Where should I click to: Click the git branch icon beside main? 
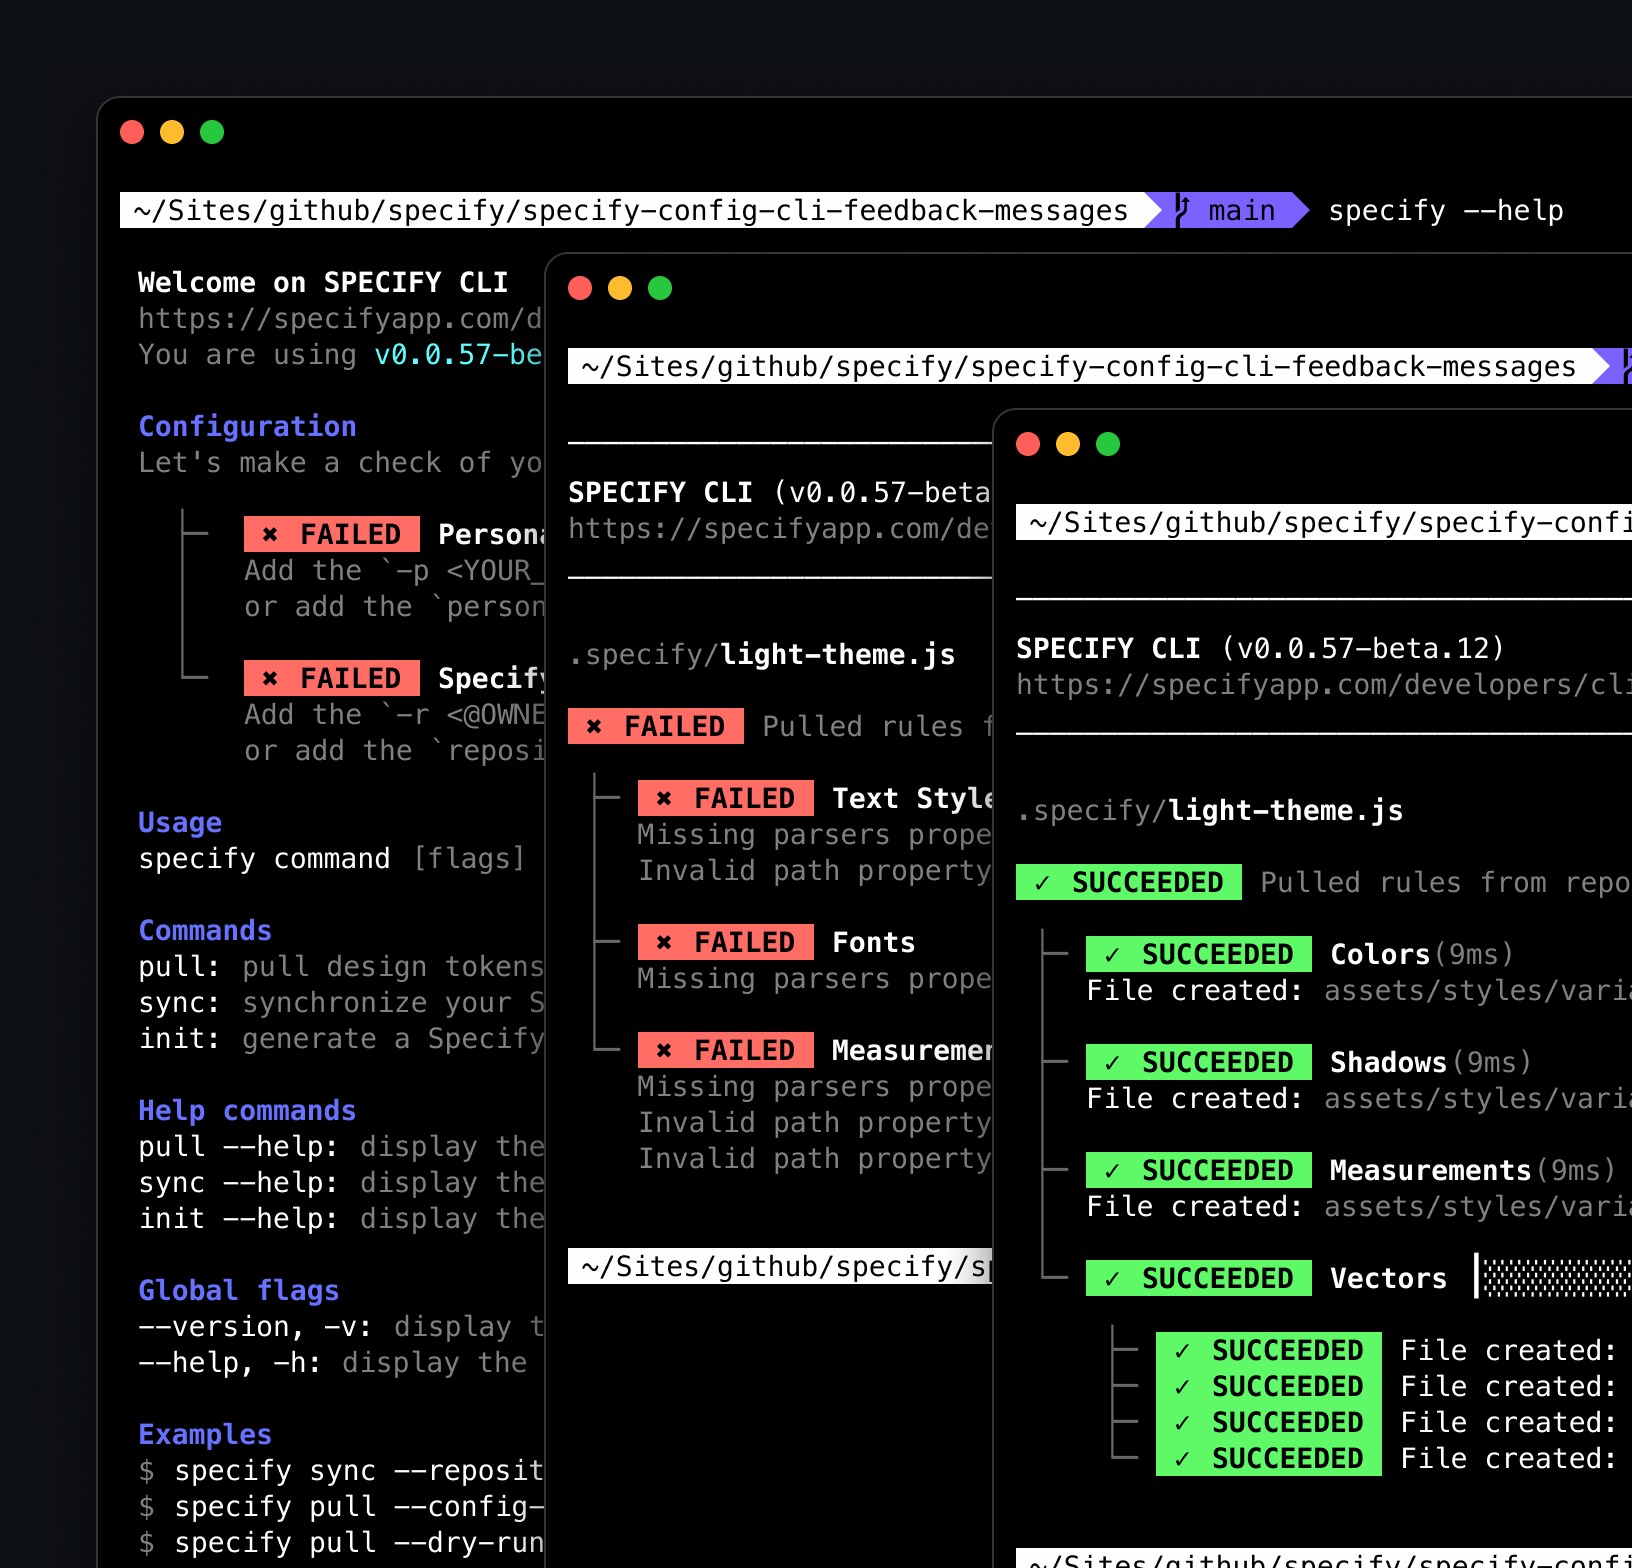1183,210
